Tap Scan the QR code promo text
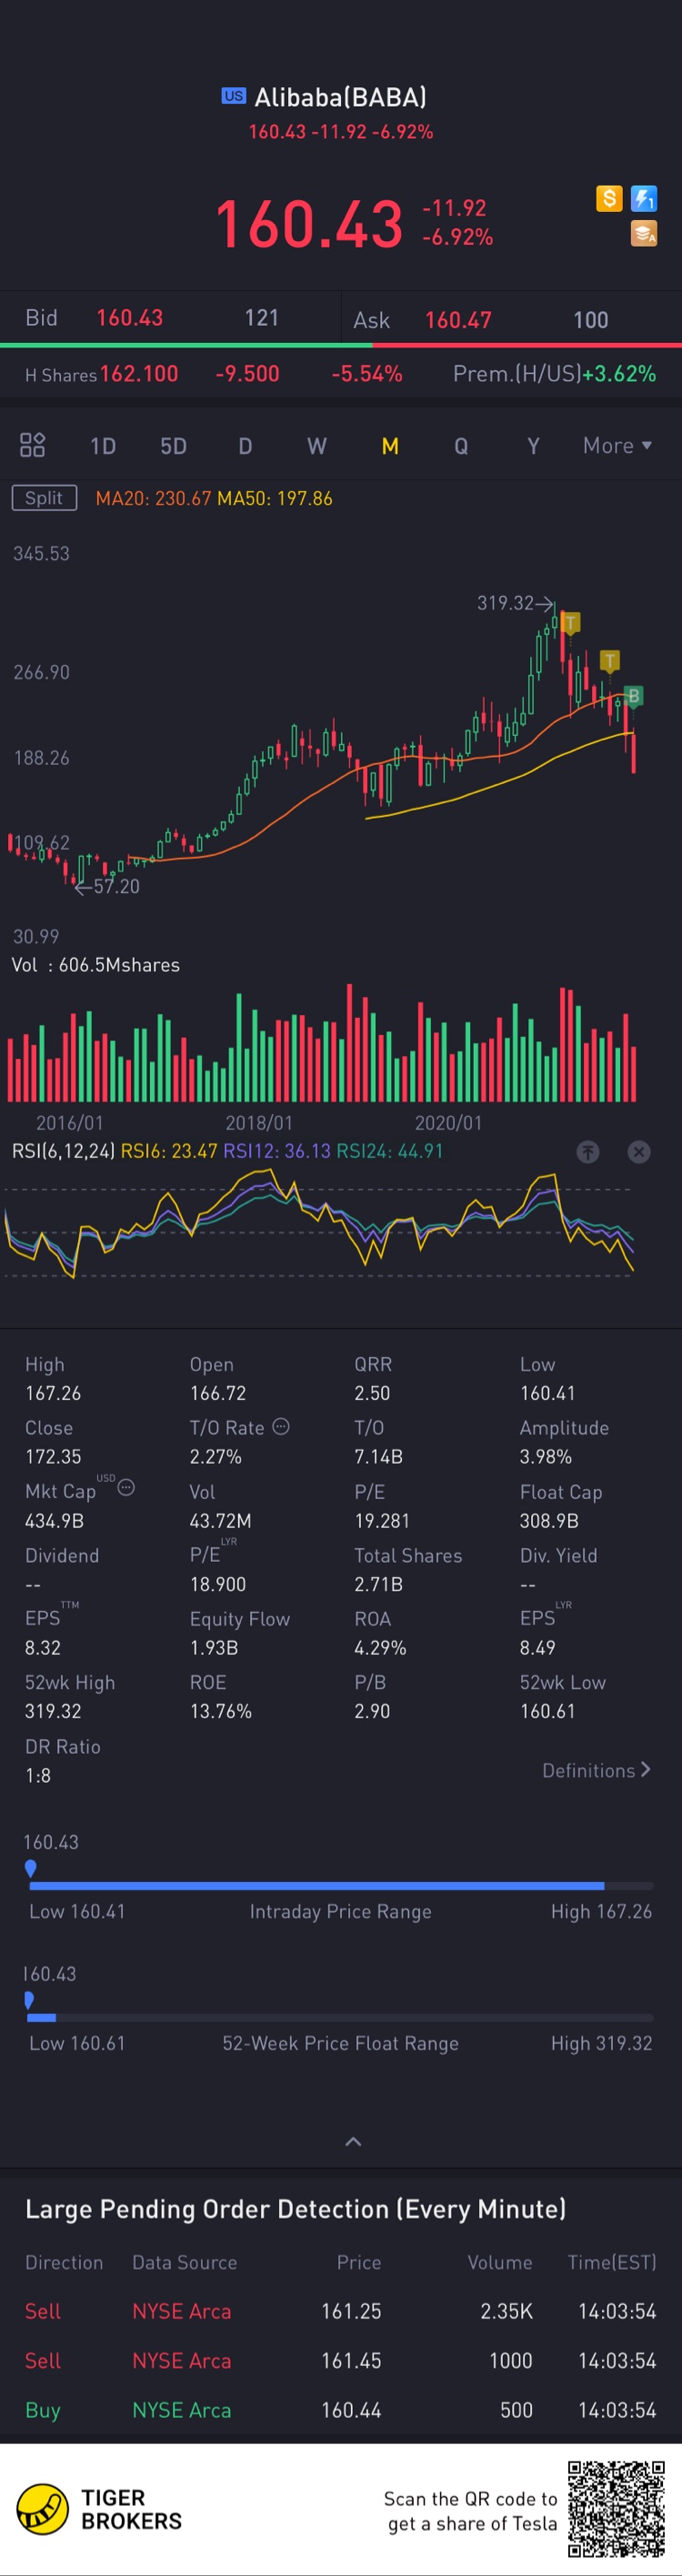 coord(470,2511)
